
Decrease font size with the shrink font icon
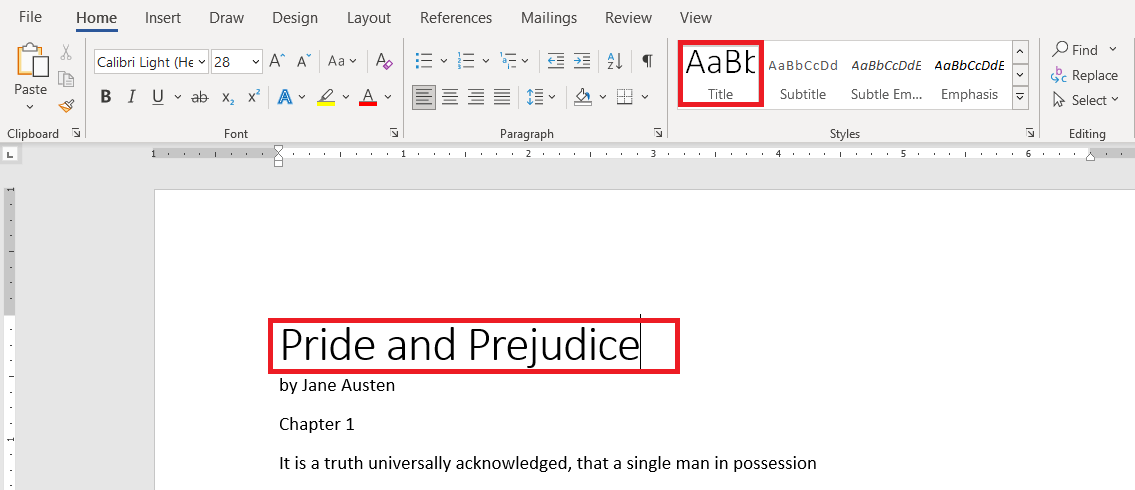pos(304,62)
